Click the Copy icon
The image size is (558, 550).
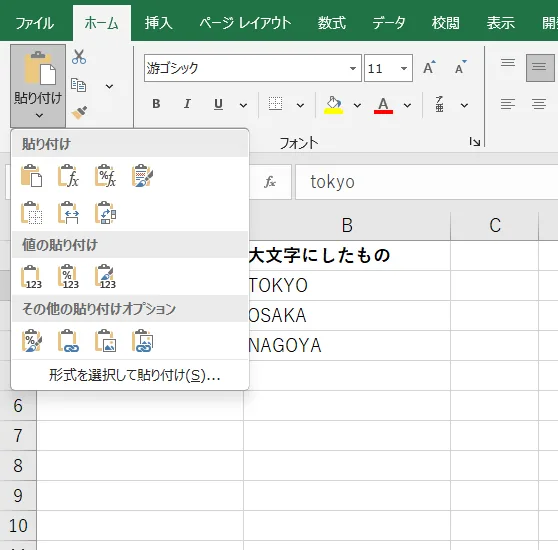click(x=79, y=86)
